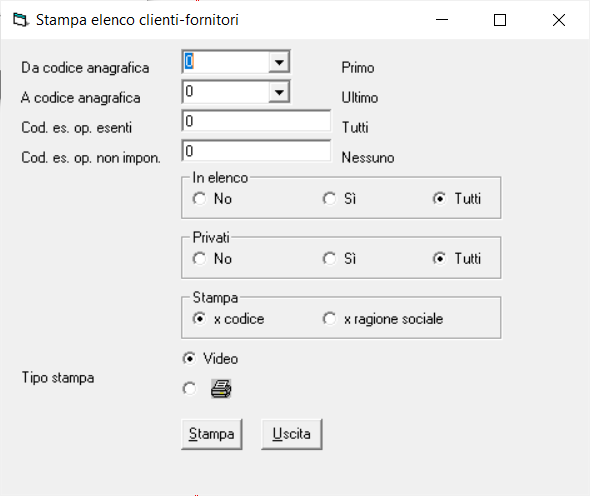The width and height of the screenshot is (590, 496).
Task: Open the Da codice anagrafica dropdown arrow
Action: pyautogui.click(x=279, y=62)
